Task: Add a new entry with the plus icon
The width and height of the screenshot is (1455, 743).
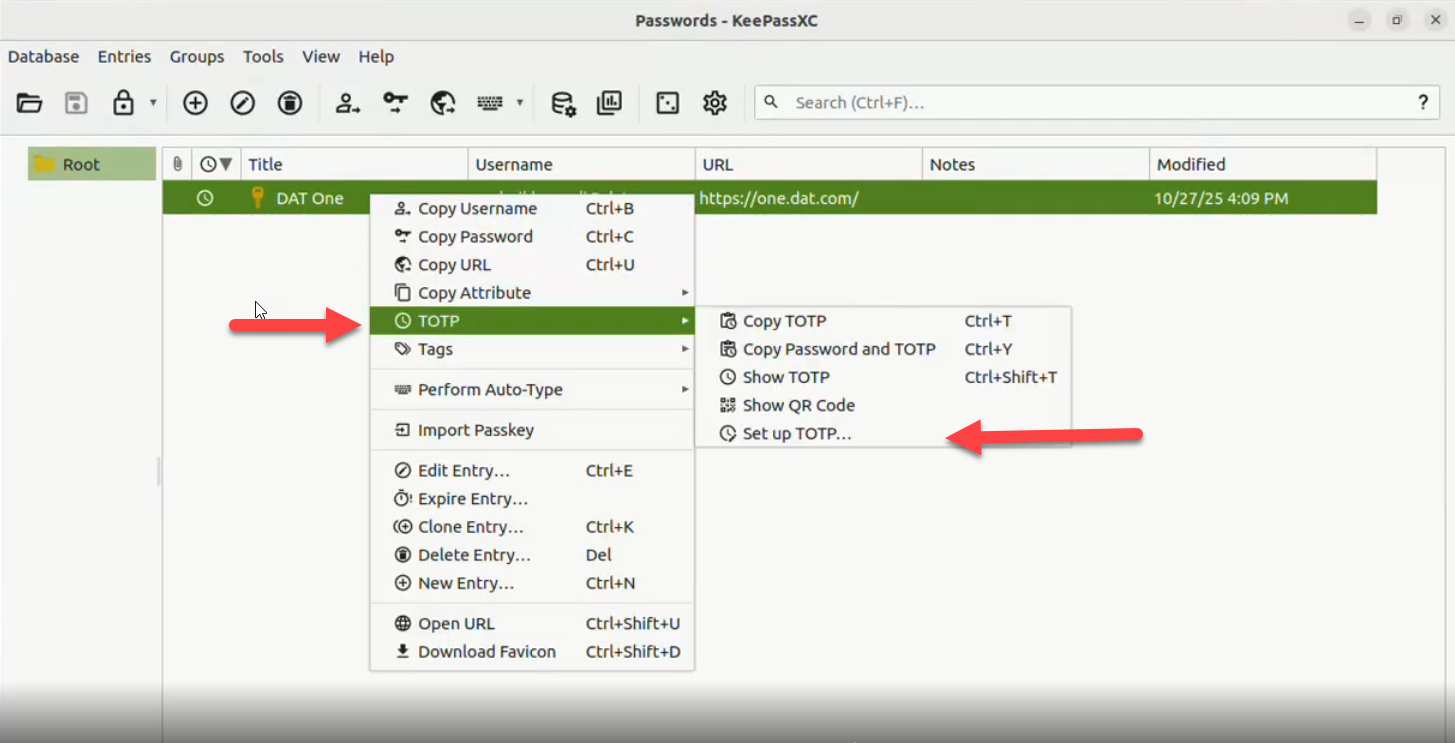Action: pyautogui.click(x=195, y=103)
